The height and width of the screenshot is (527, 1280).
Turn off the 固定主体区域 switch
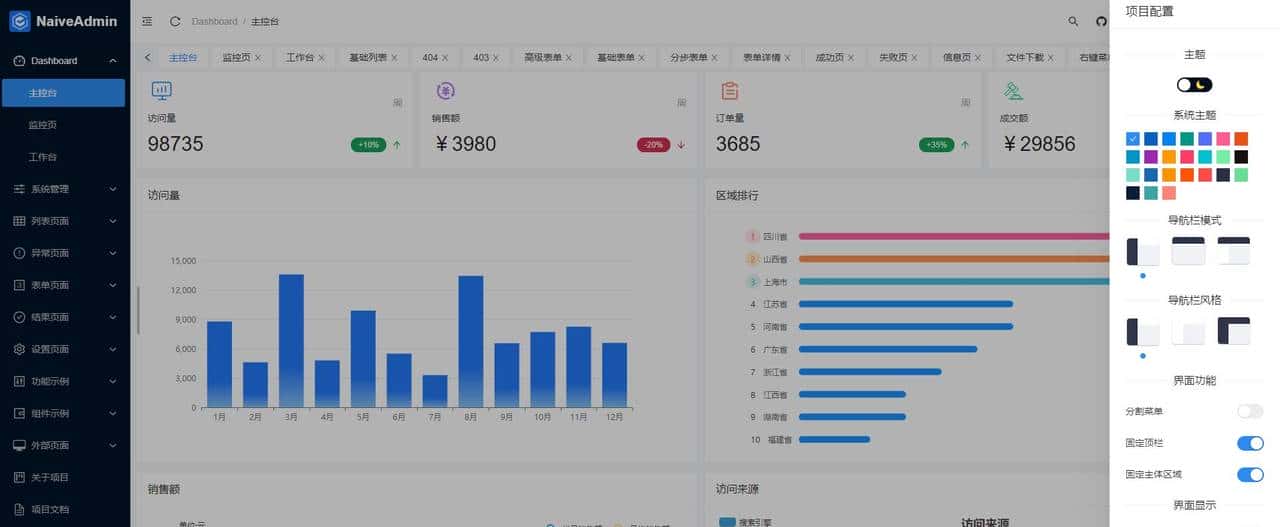click(1250, 474)
